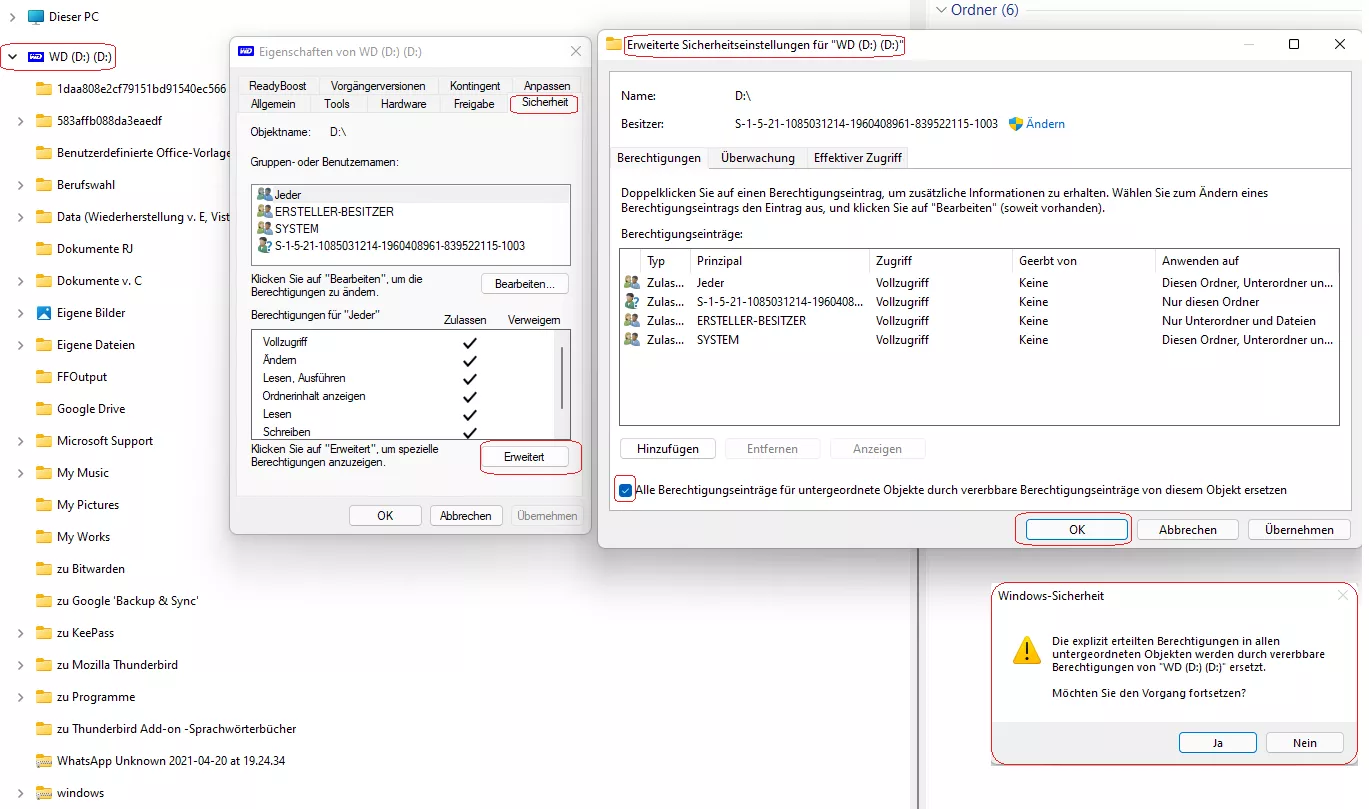Expand the zu Programme folder node
1369x809 pixels.
click(x=20, y=697)
